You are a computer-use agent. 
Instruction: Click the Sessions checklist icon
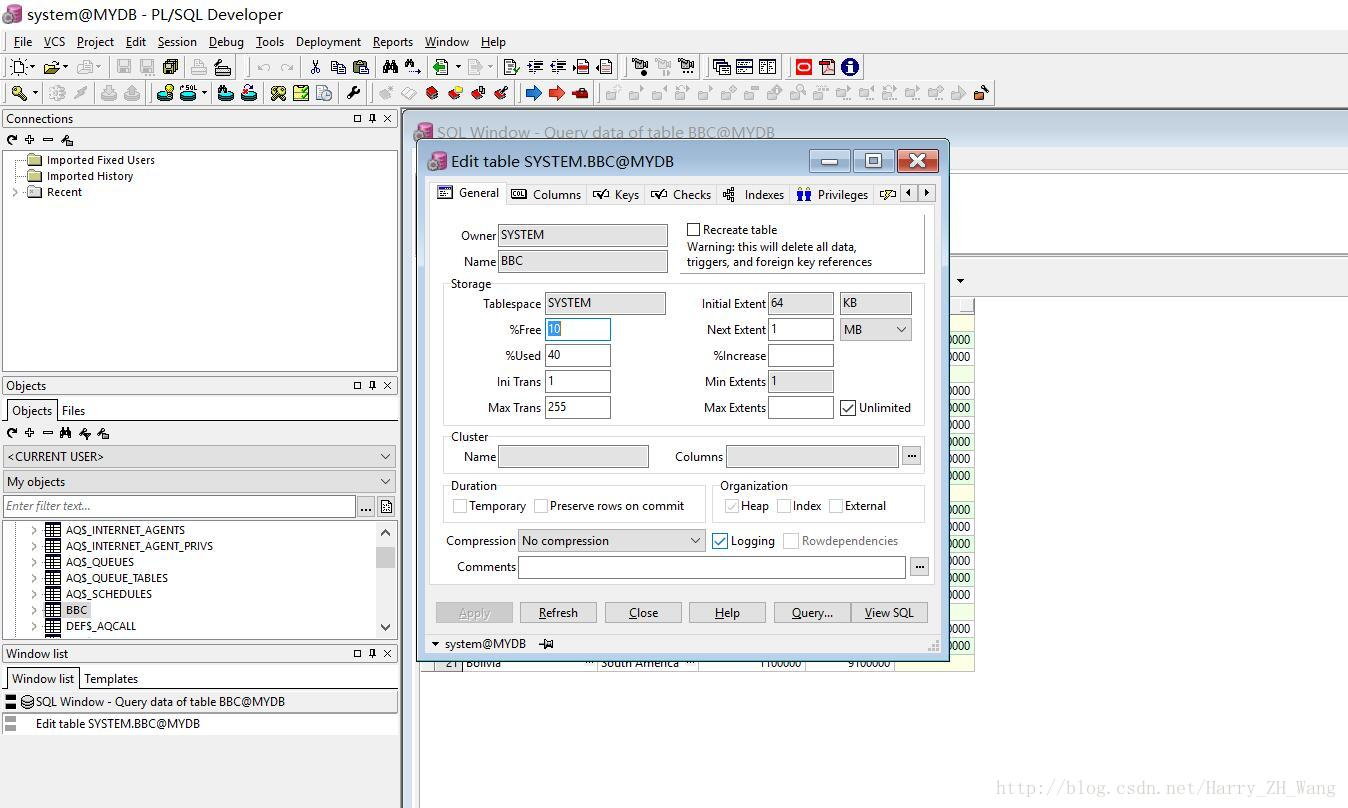(300, 93)
